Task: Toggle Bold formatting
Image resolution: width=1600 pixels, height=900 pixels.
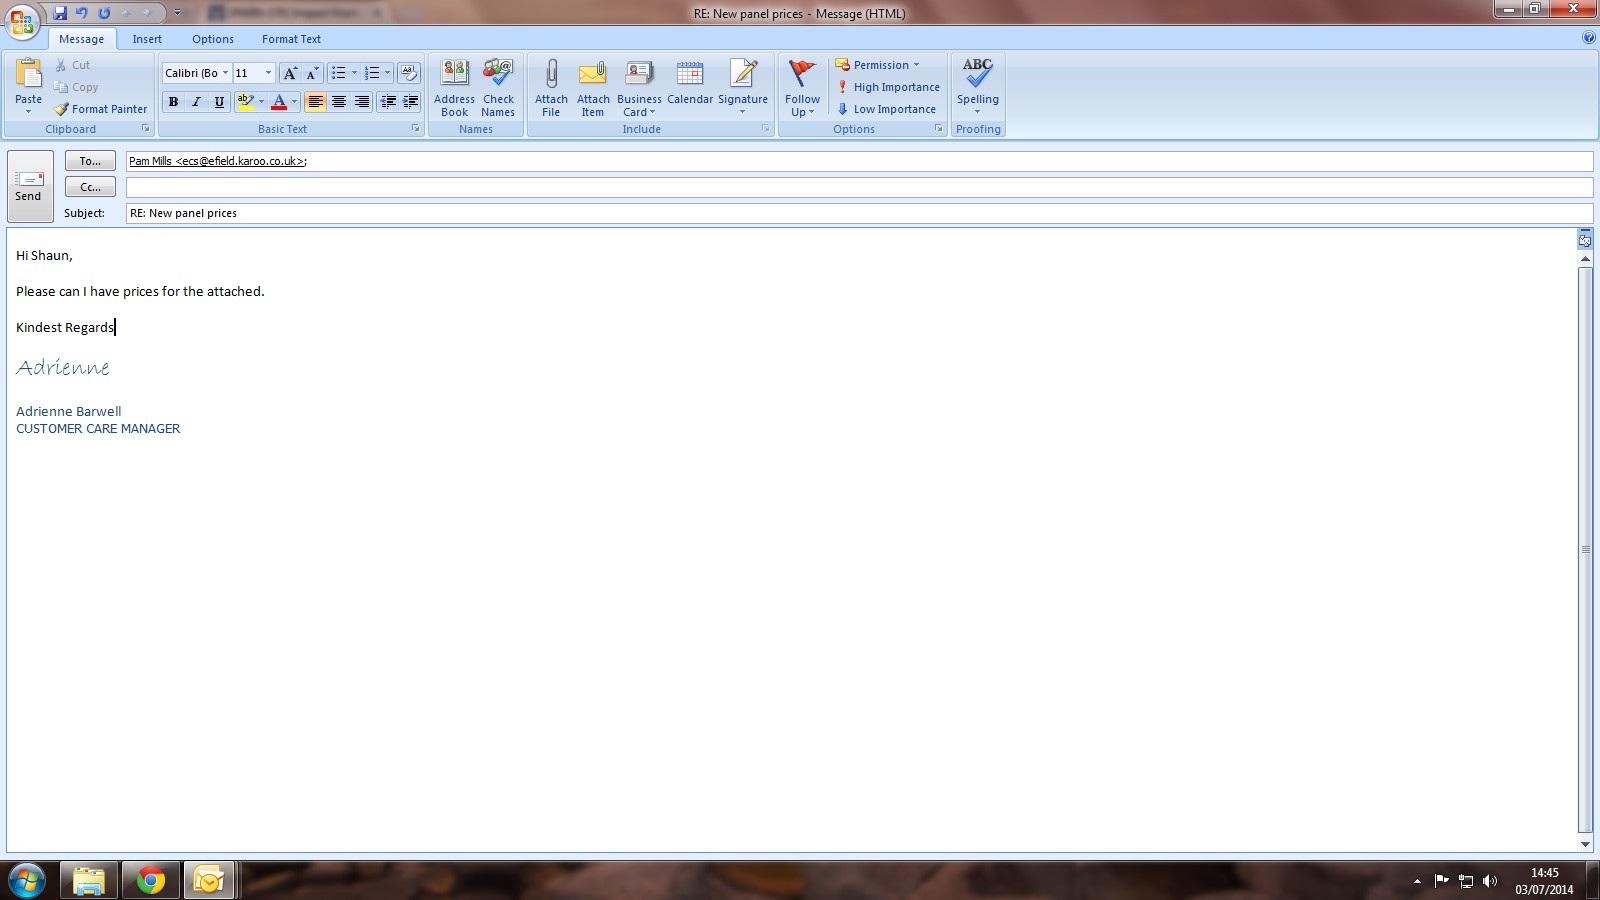Action: [173, 102]
